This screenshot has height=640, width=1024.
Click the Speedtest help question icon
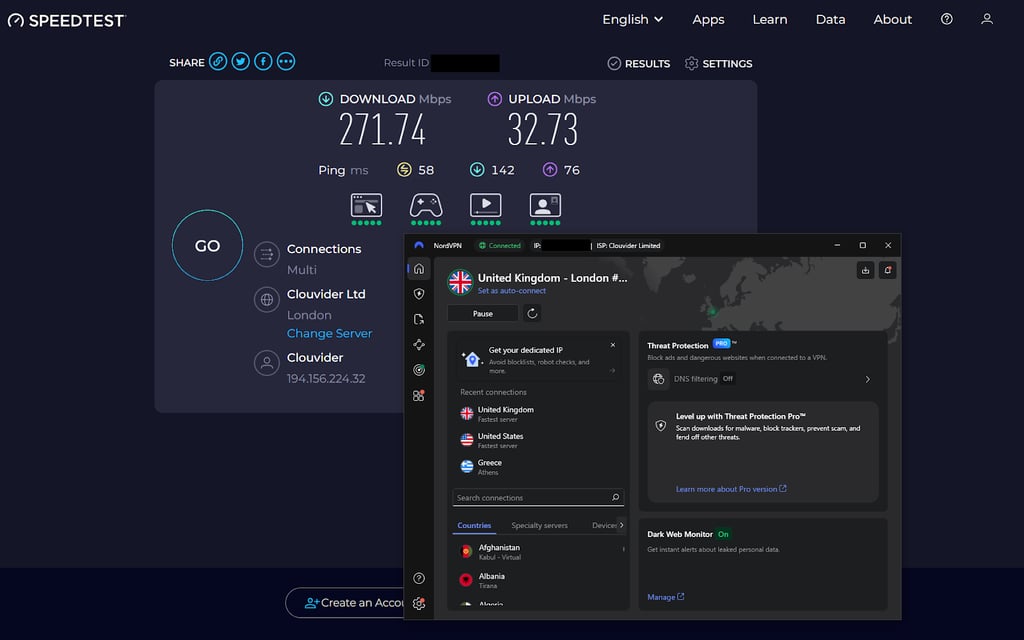click(x=946, y=19)
